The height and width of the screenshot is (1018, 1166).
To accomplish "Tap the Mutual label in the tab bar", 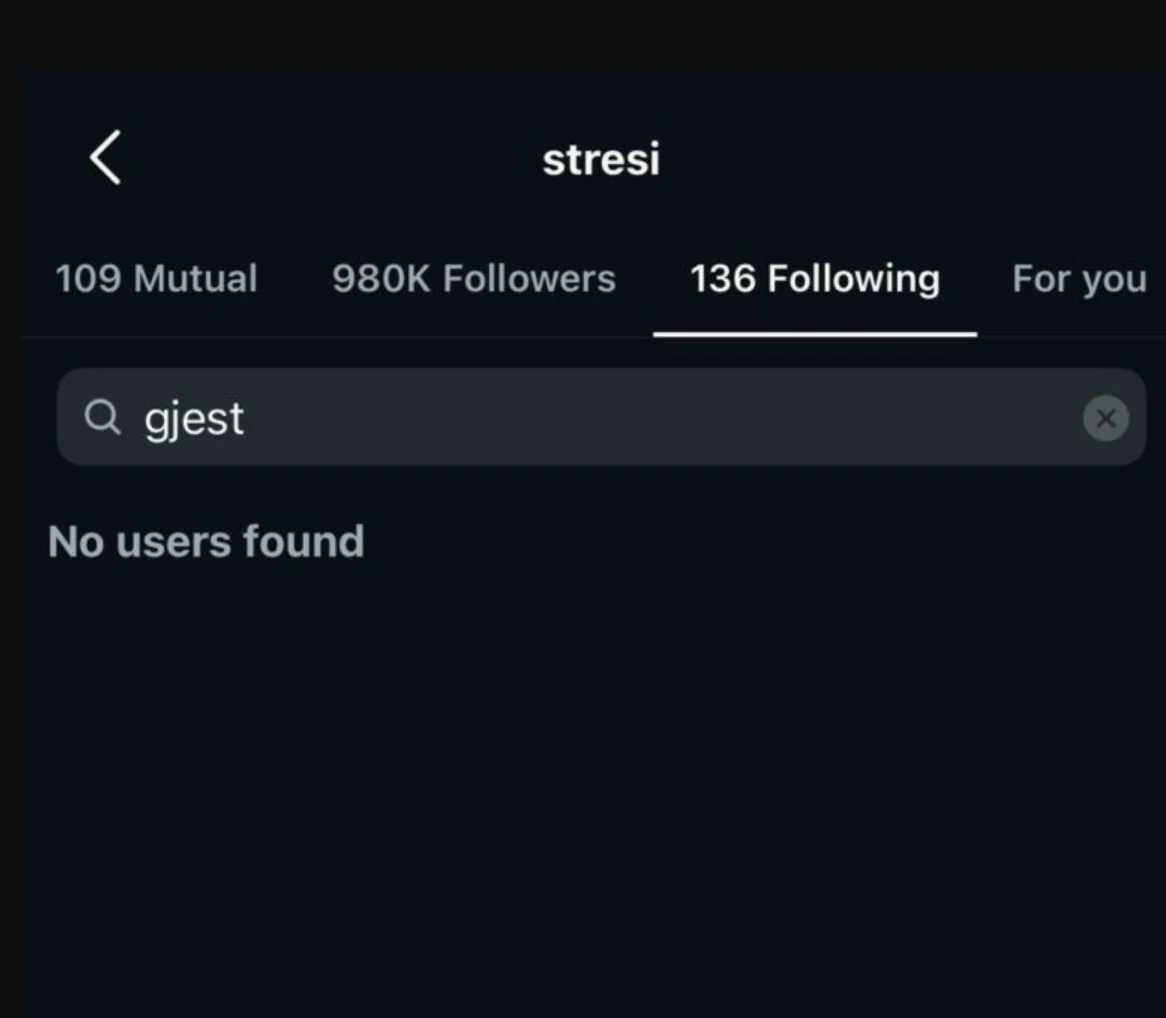I will click(x=196, y=279).
